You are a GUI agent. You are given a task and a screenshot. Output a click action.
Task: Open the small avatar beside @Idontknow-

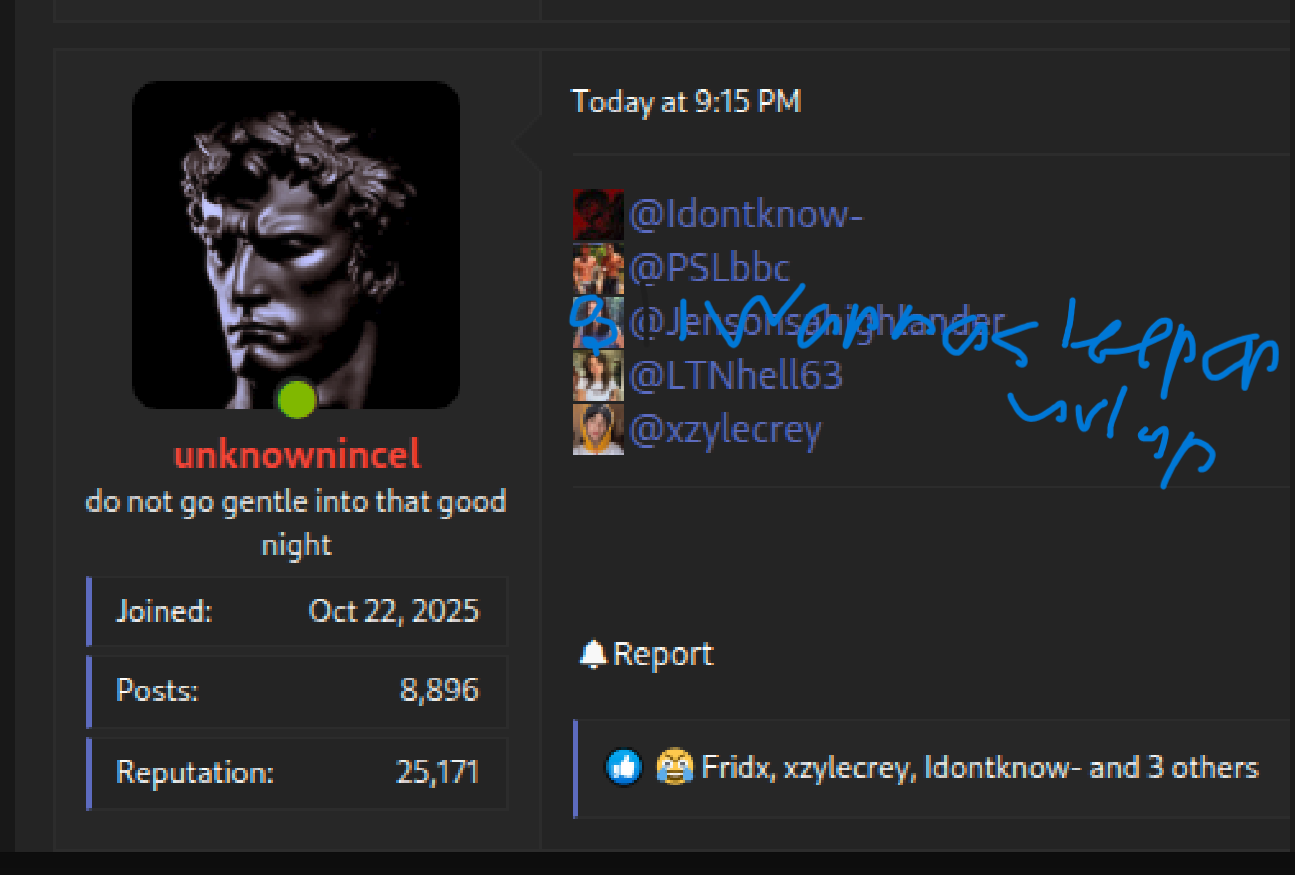point(598,215)
